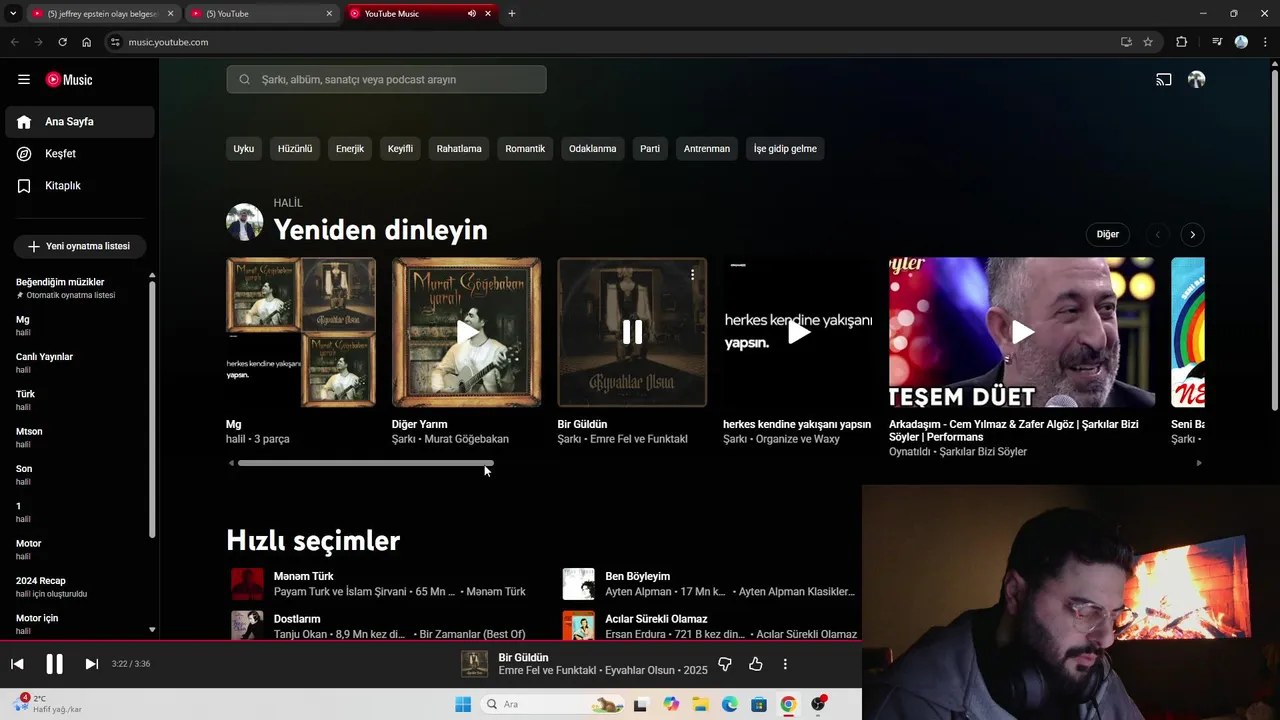Bookmark this page with the star
Image resolution: width=1280 pixels, height=720 pixels.
[x=1148, y=42]
